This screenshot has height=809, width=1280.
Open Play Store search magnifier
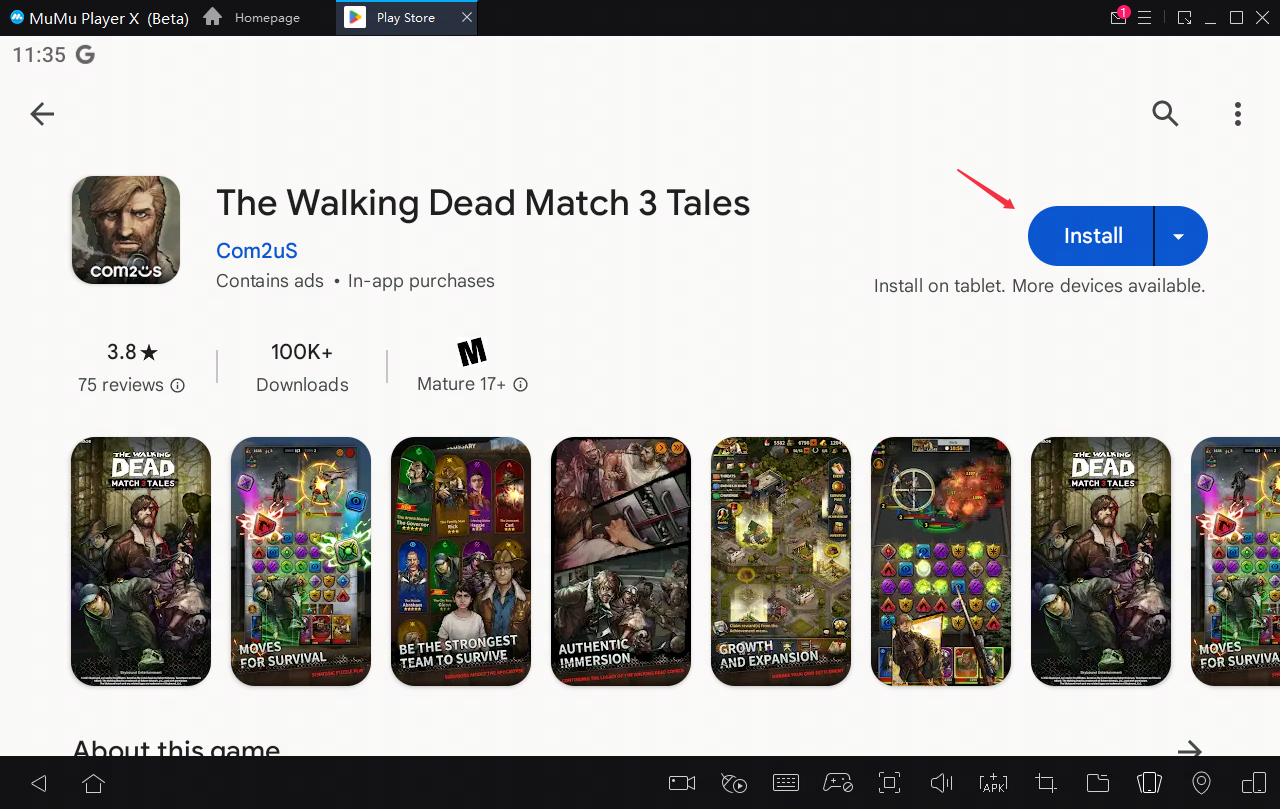(x=1165, y=114)
